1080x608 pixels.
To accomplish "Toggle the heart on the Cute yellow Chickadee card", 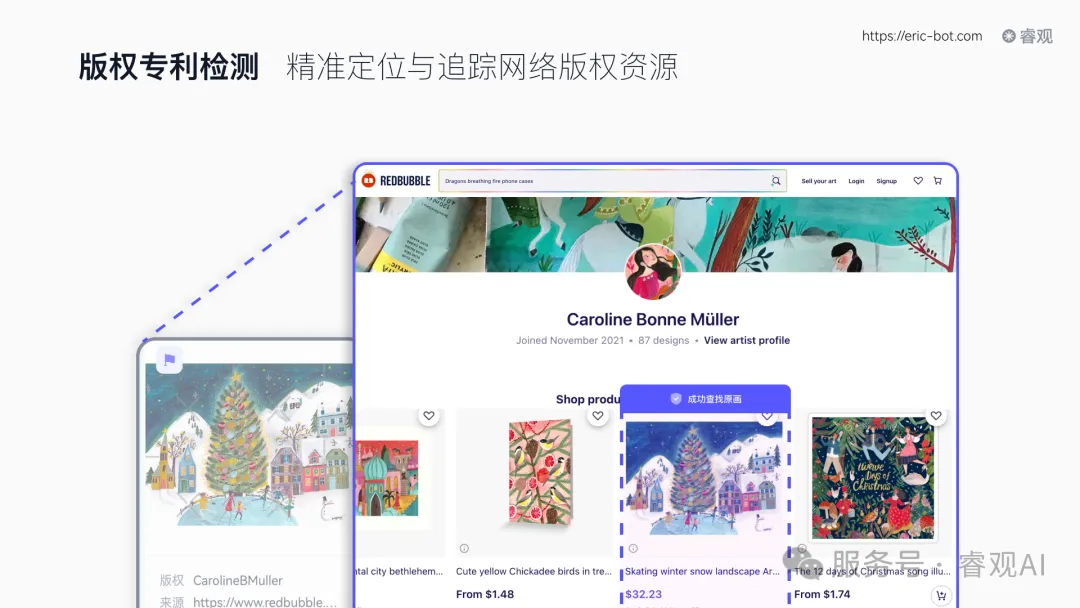I will point(598,414).
